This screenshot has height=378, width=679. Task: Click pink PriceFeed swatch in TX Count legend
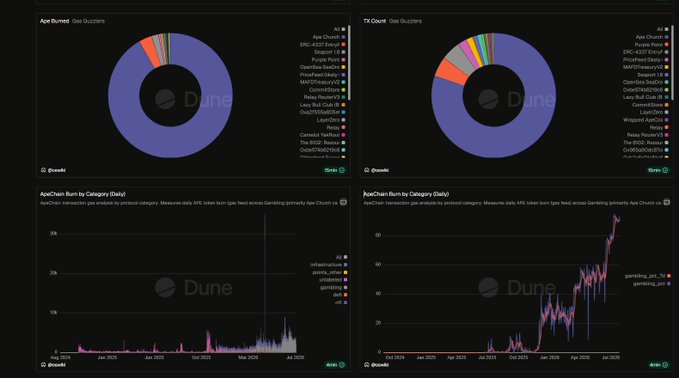667,60
